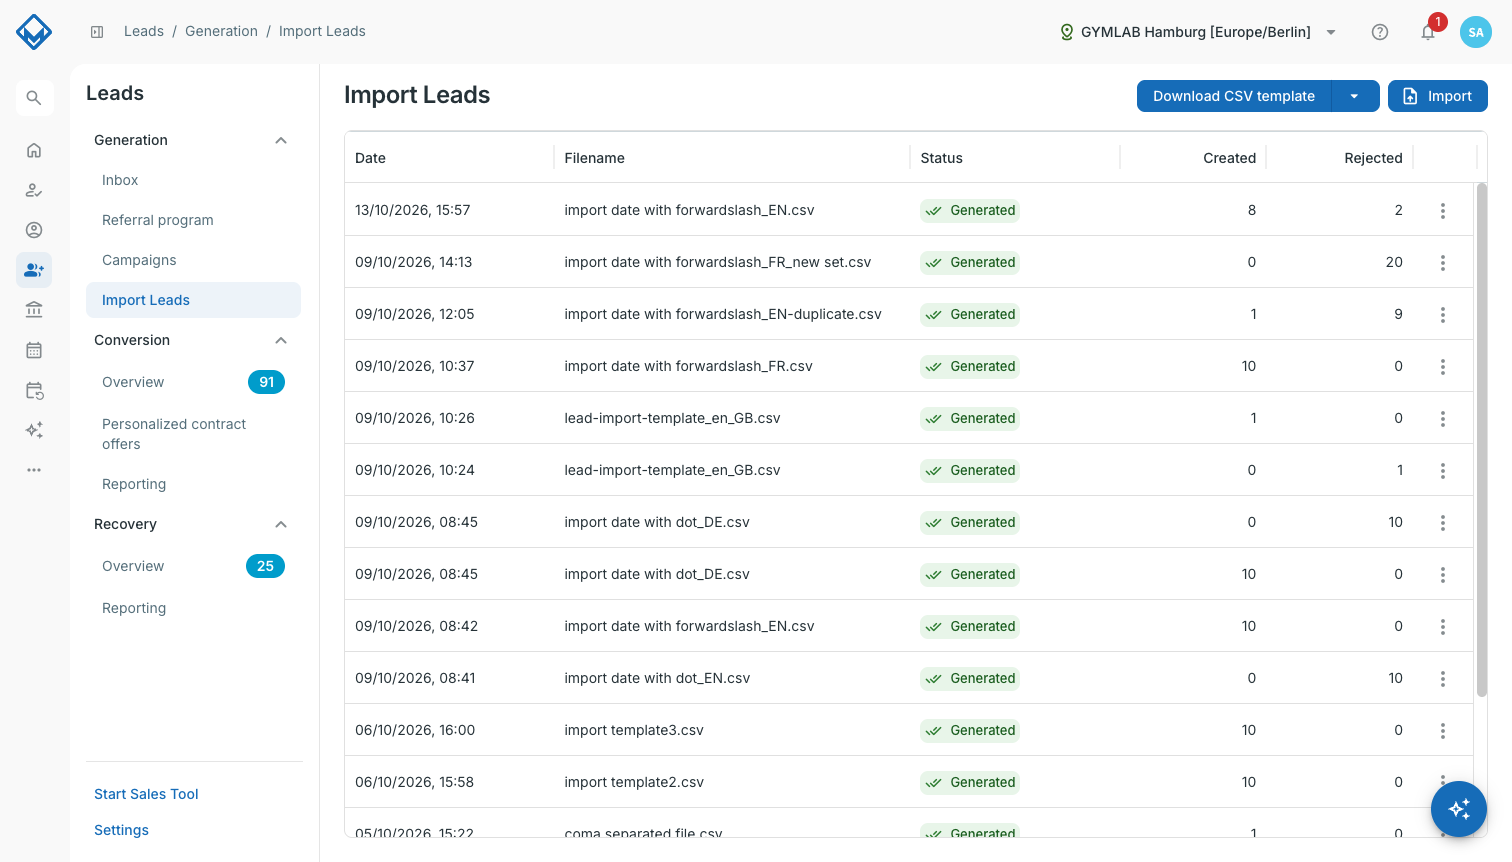1512x862 pixels.
Task: Click the table vertical scrollbar
Action: pyautogui.click(x=1482, y=440)
